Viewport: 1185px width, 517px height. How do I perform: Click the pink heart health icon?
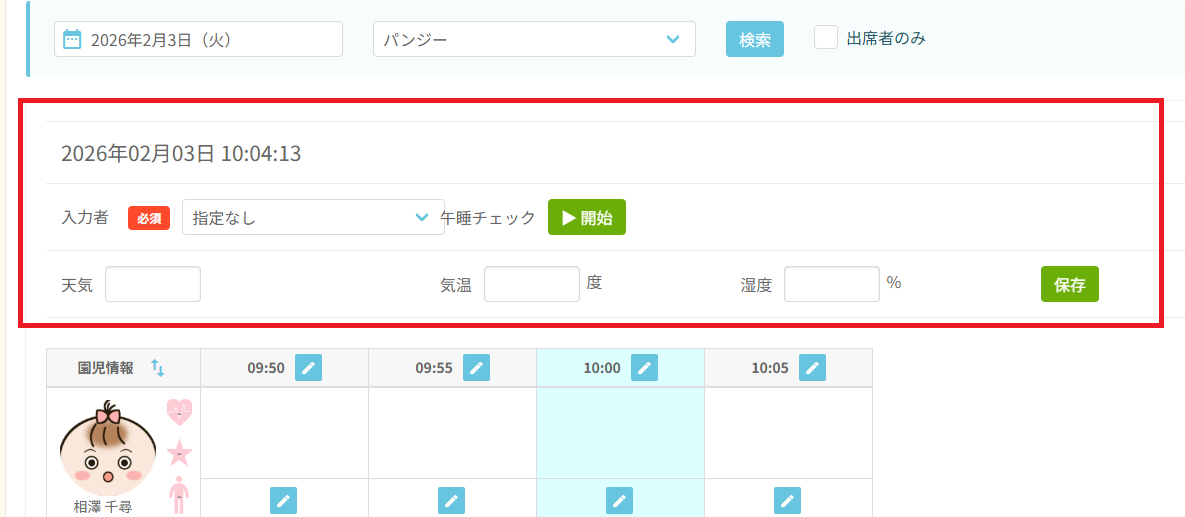pos(180,413)
